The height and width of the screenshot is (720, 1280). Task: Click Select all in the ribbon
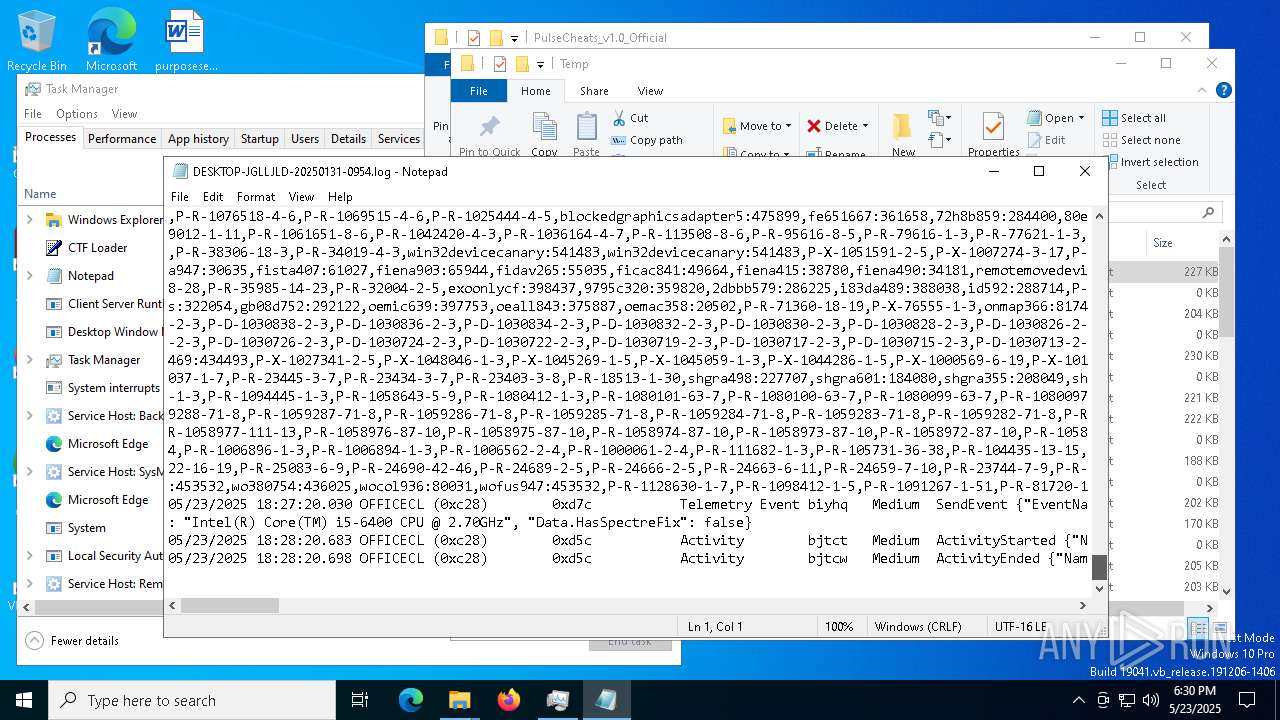tap(1134, 118)
